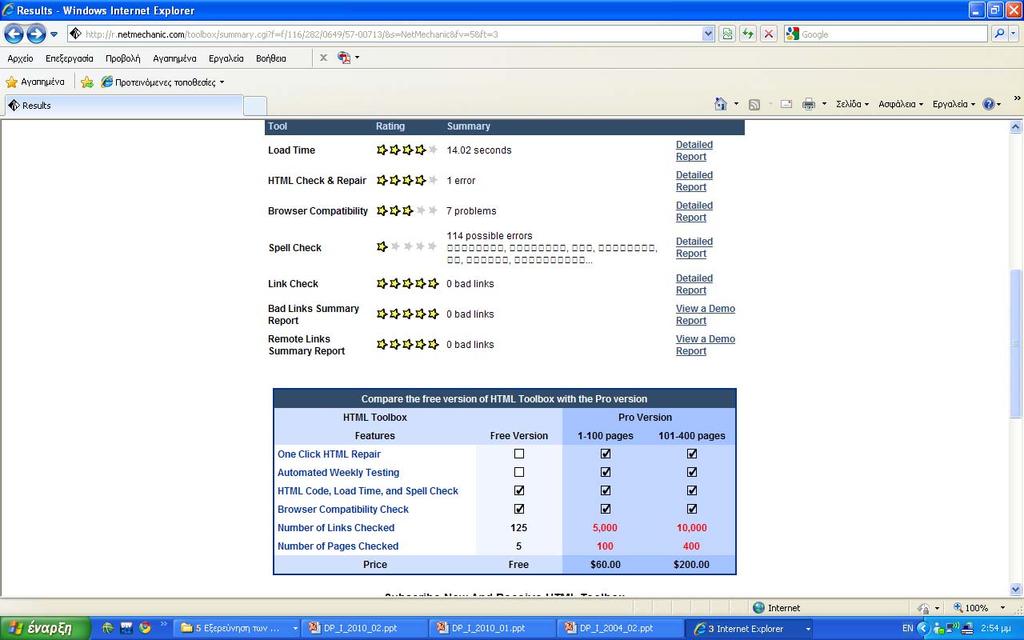The image size is (1024, 640).
Task: Click Add to favorites bar icon
Action: pos(87,82)
